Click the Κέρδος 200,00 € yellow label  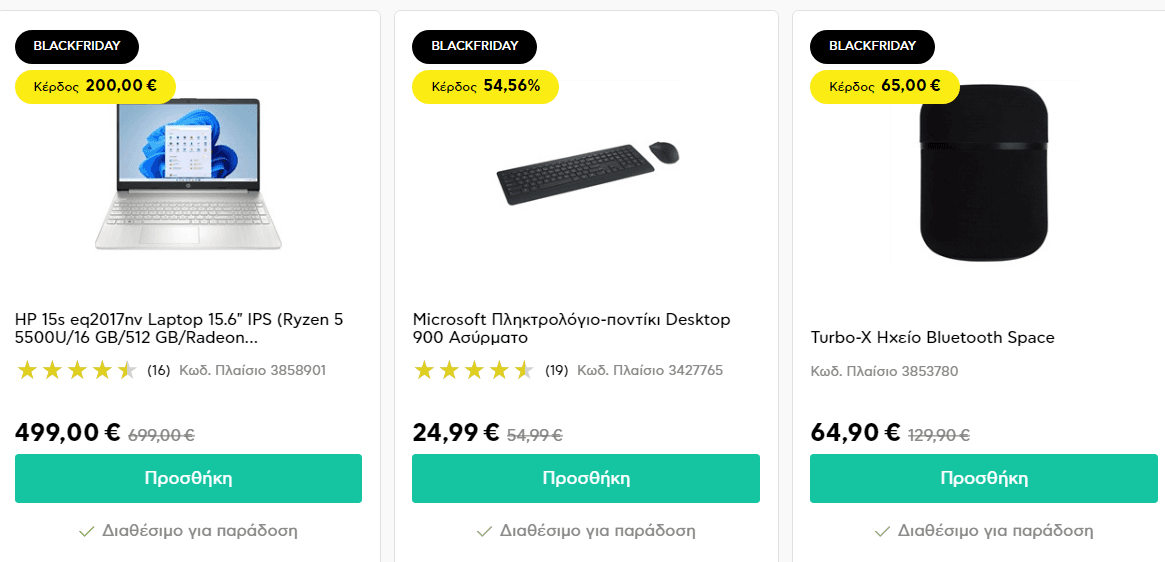pyautogui.click(x=95, y=86)
